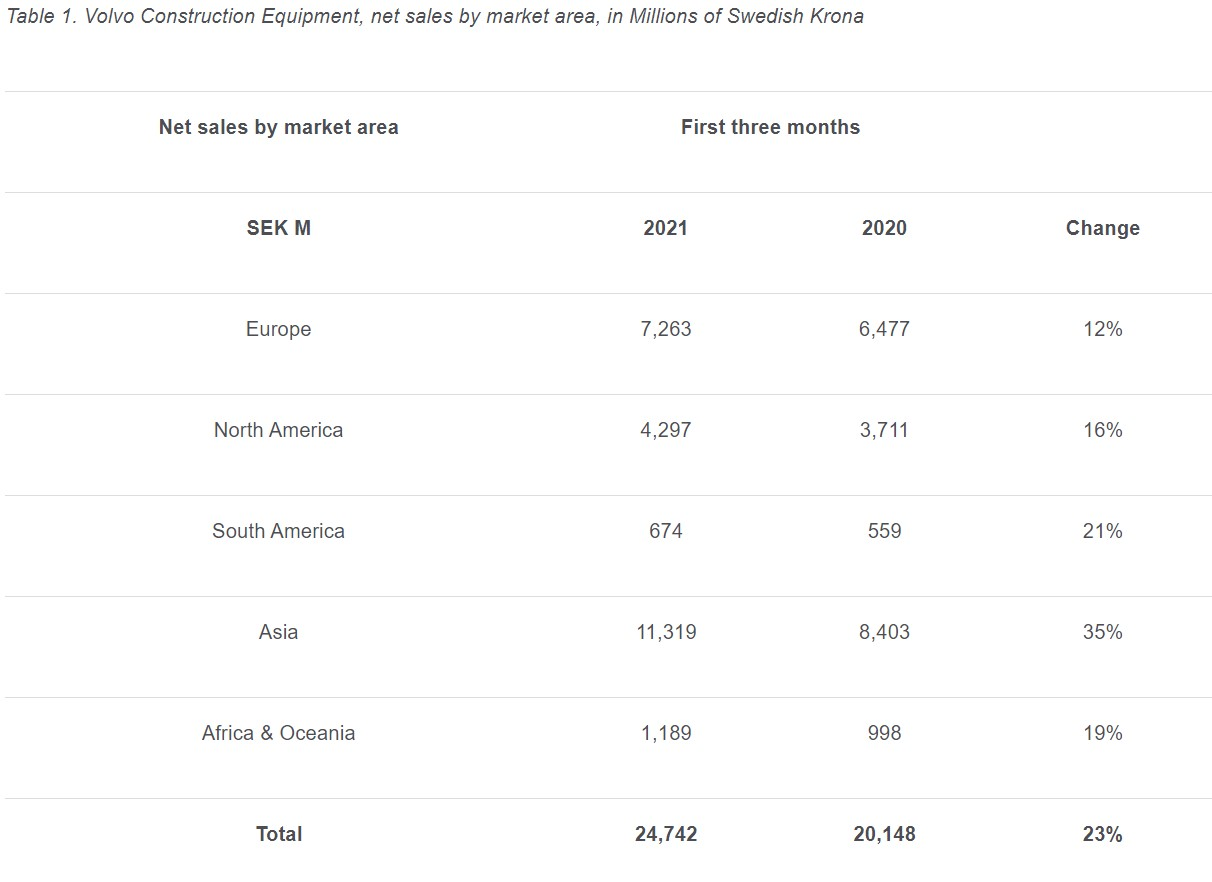Select North America's 2020 value 3,711
Screen dimensions: 1212x882
click(884, 430)
